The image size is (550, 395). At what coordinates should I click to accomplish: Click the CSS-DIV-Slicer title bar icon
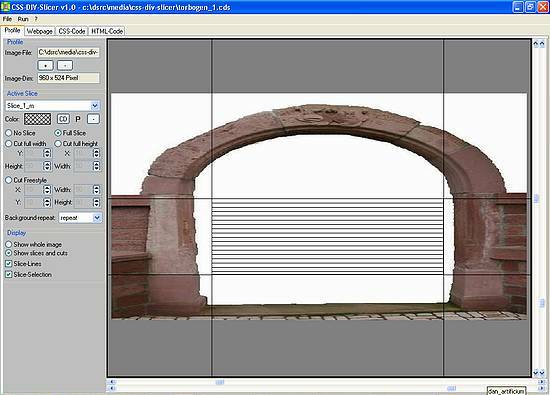pos(5,7)
